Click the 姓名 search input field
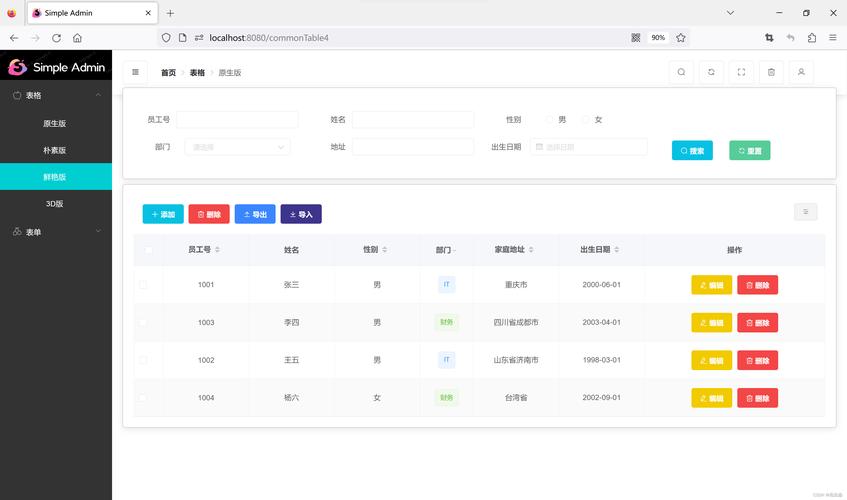The image size is (847, 500). pos(413,119)
